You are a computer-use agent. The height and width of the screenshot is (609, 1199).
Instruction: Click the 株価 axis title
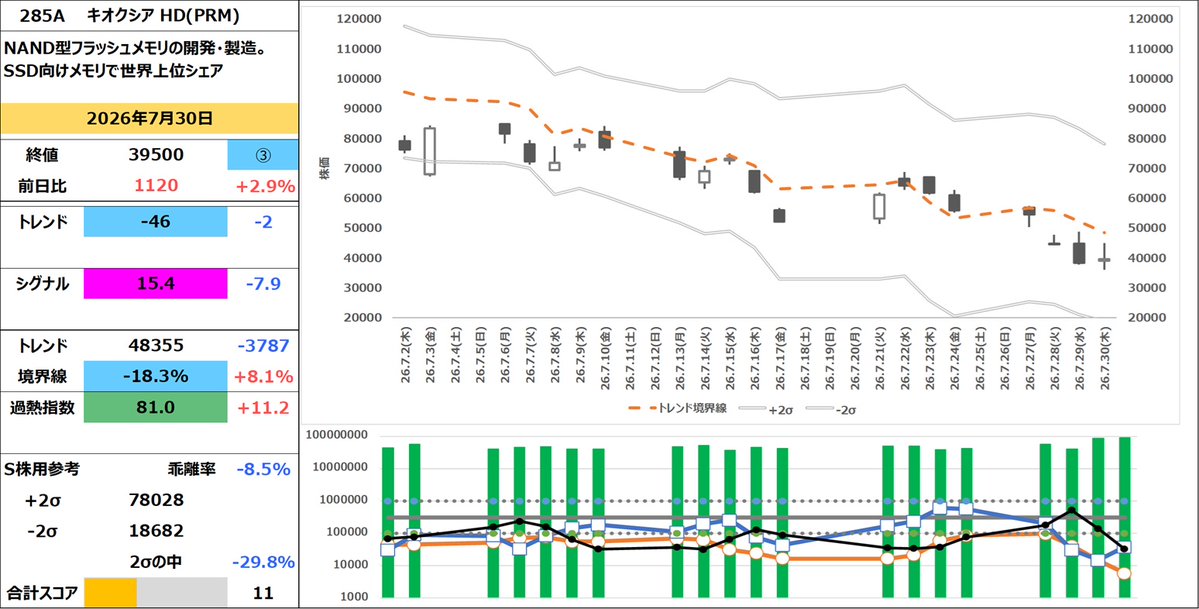[x=326, y=166]
